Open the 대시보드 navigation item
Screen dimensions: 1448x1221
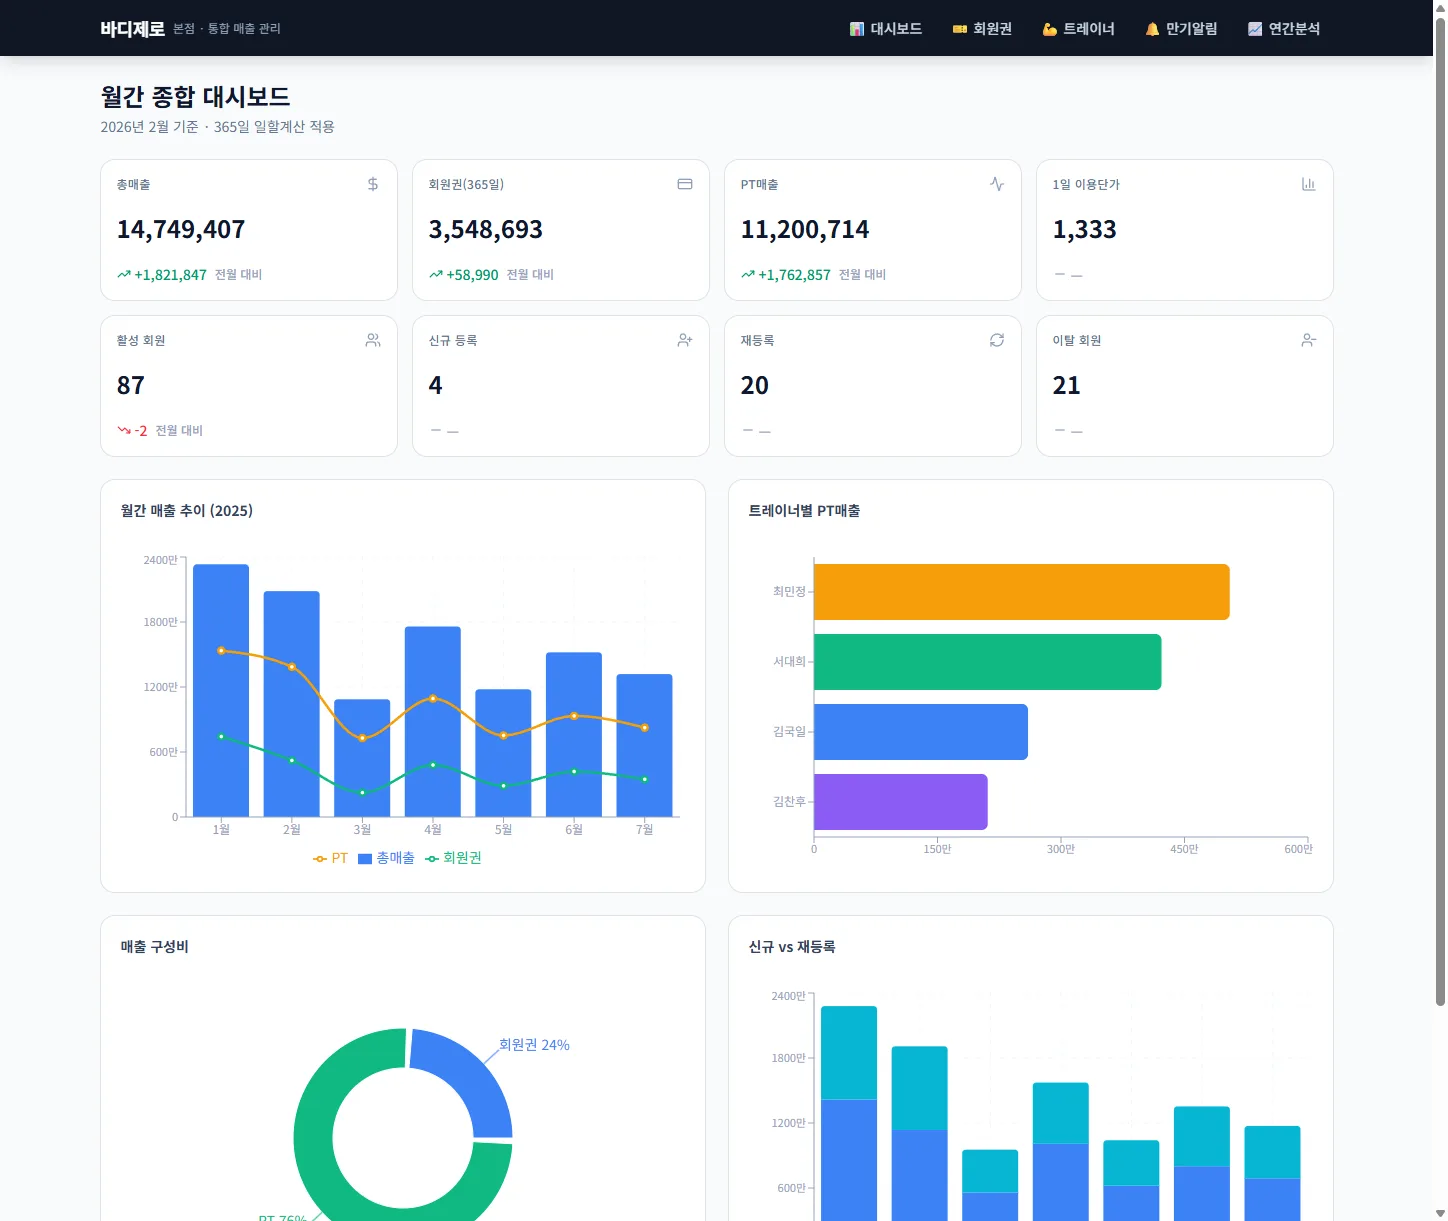pos(886,29)
